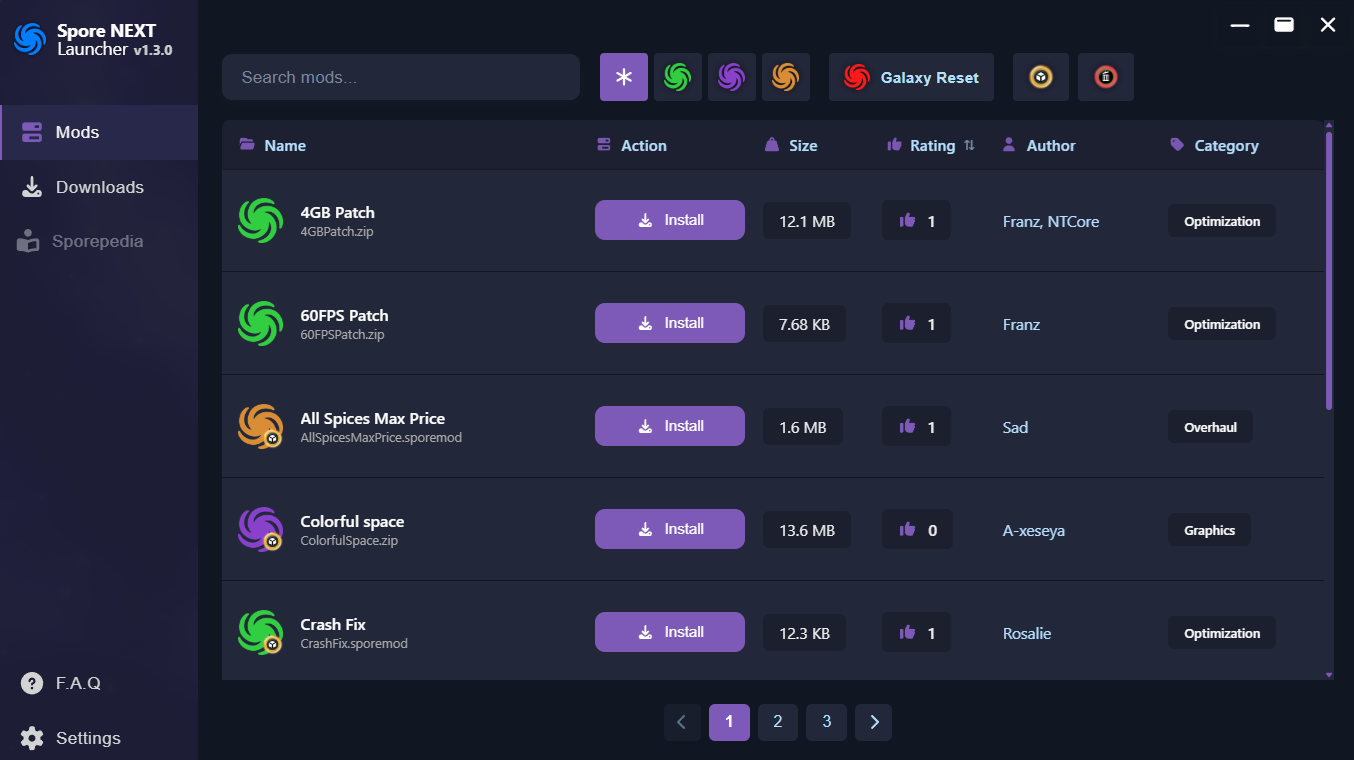
Task: Click the yellow cube package filter icon
Action: 1041,77
